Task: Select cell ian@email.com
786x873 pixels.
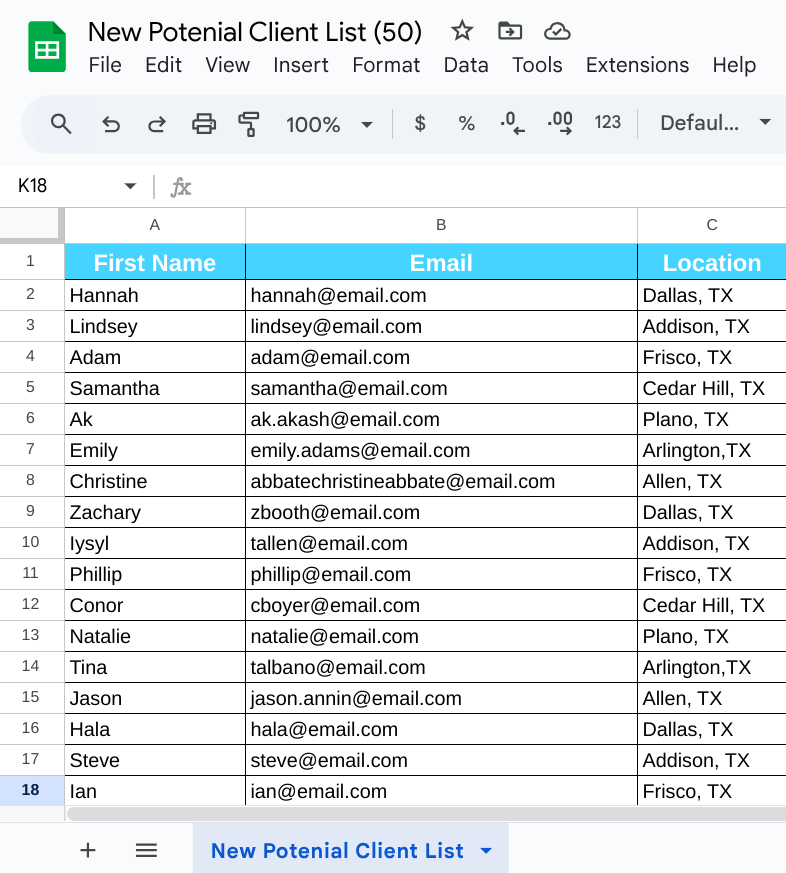Action: tap(441, 791)
